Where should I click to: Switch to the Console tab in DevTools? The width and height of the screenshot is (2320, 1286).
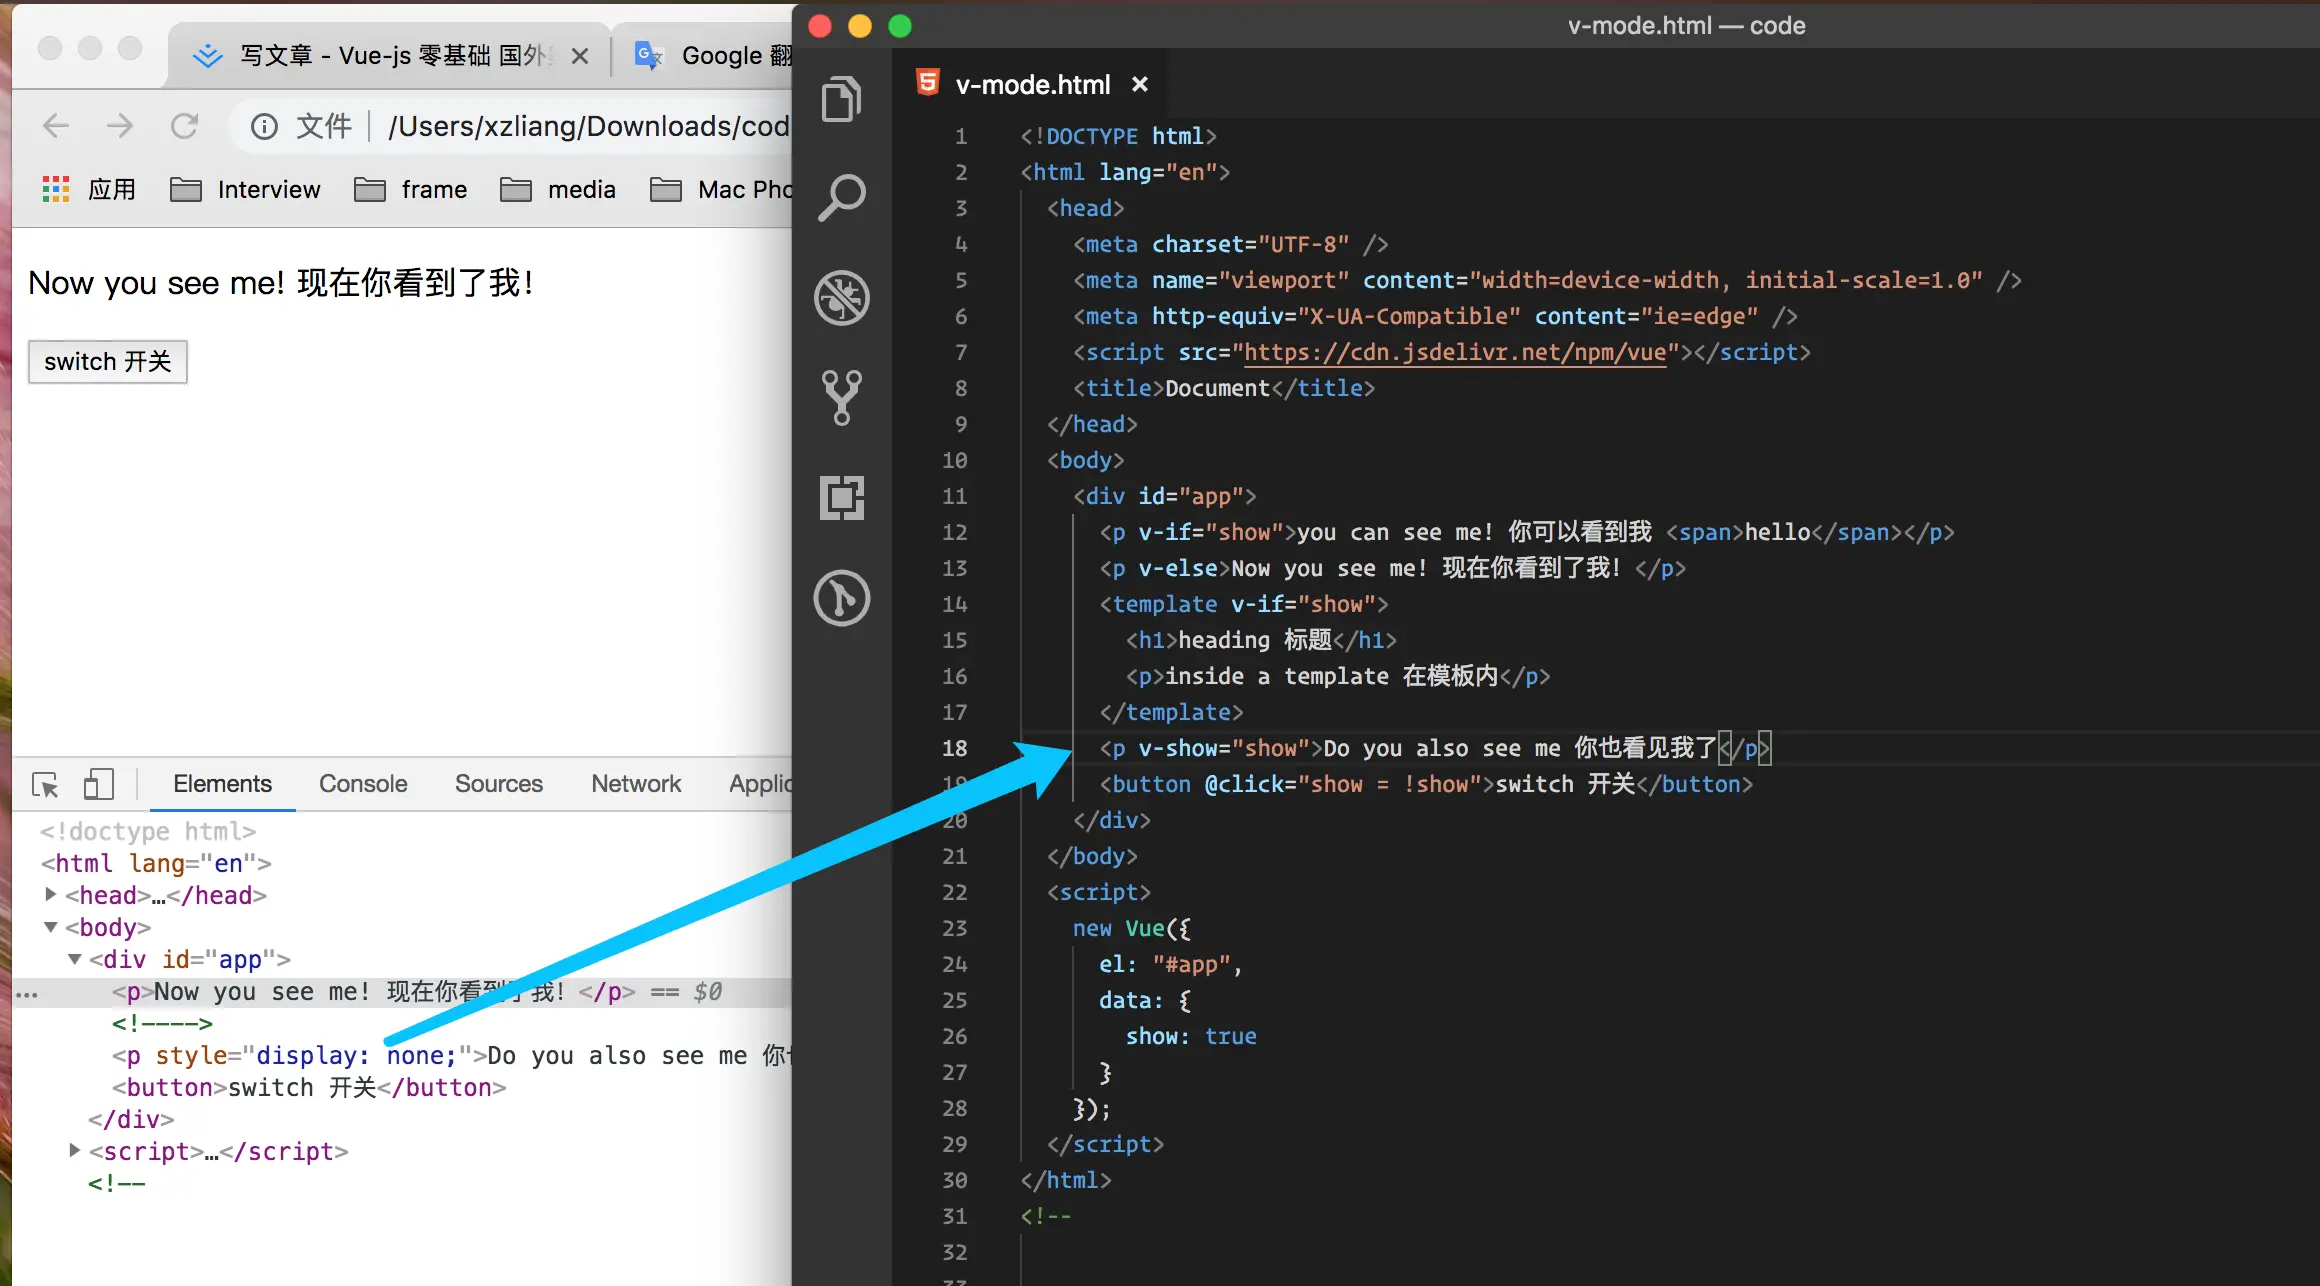(363, 784)
